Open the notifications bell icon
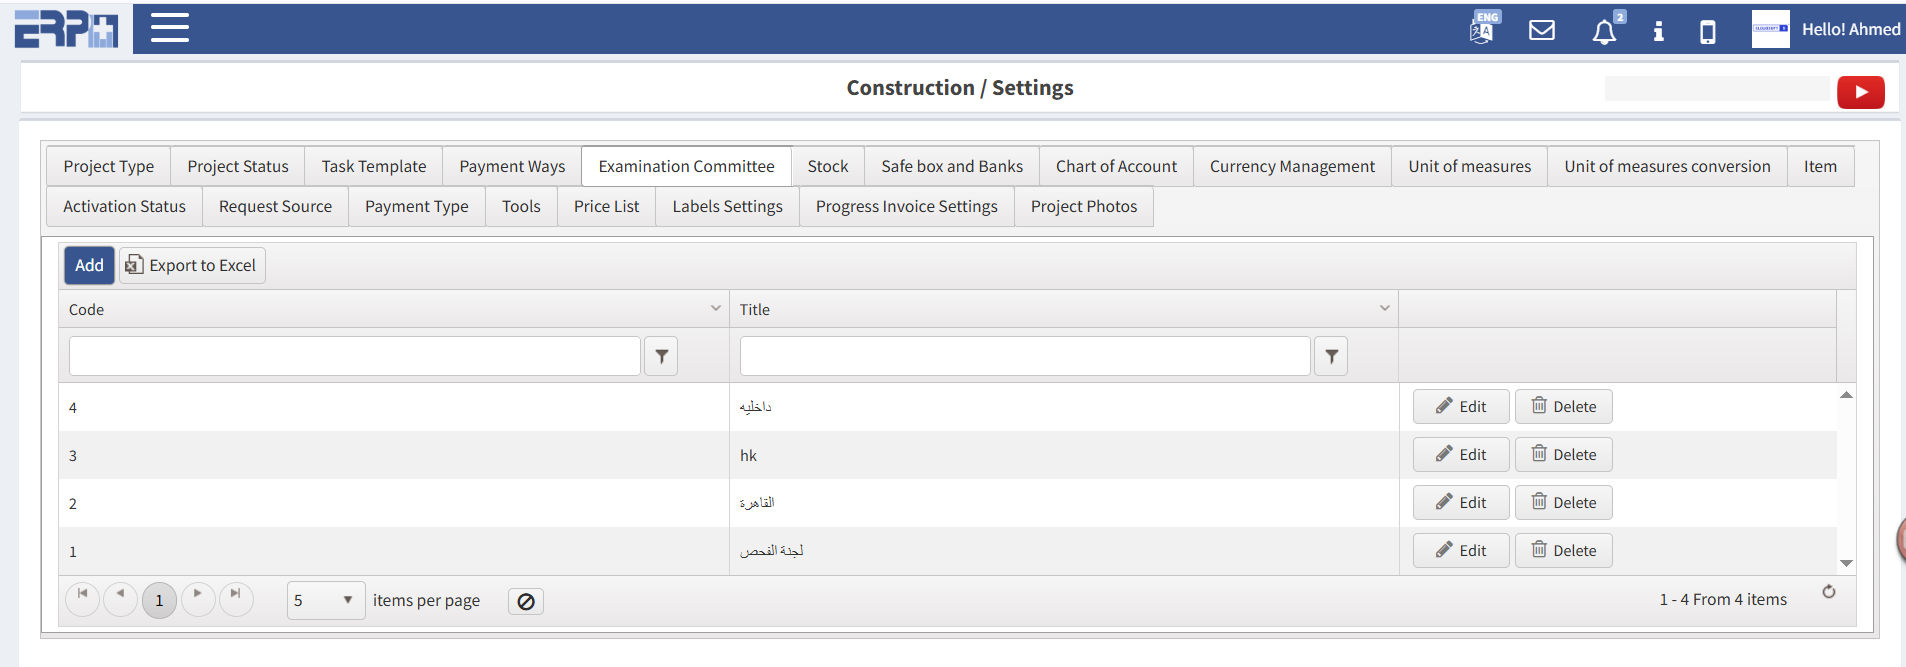 pos(1604,32)
